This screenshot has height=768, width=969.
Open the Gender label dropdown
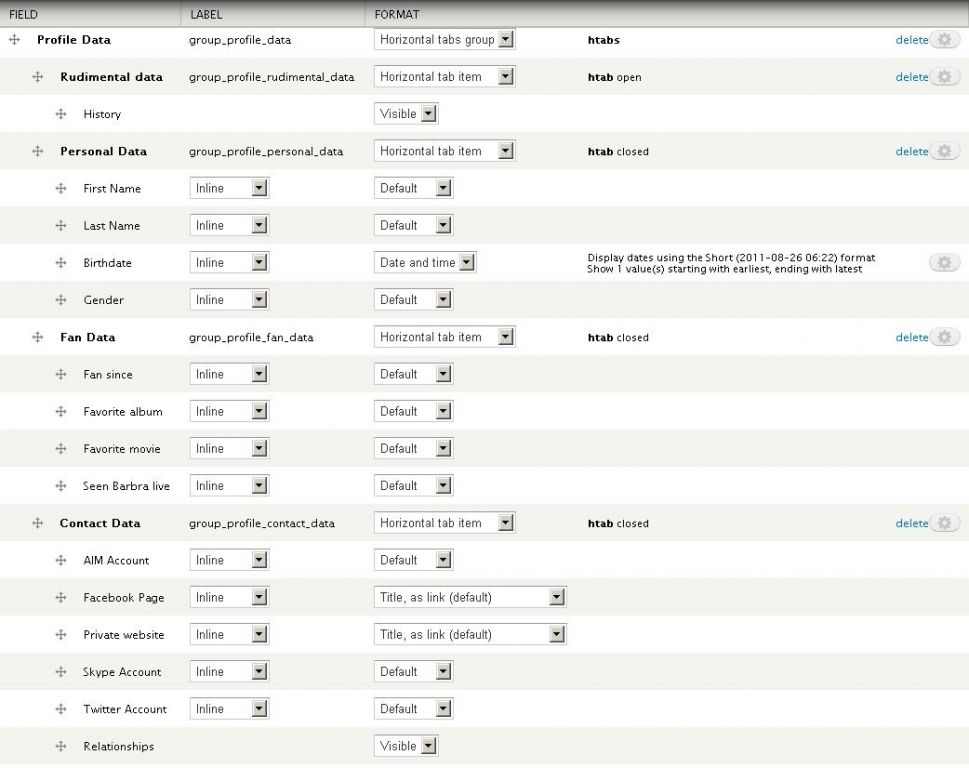(230, 300)
